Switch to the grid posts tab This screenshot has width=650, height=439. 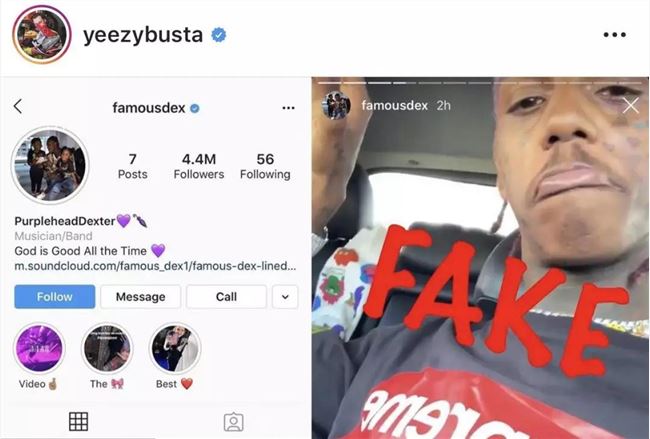click(x=78, y=422)
